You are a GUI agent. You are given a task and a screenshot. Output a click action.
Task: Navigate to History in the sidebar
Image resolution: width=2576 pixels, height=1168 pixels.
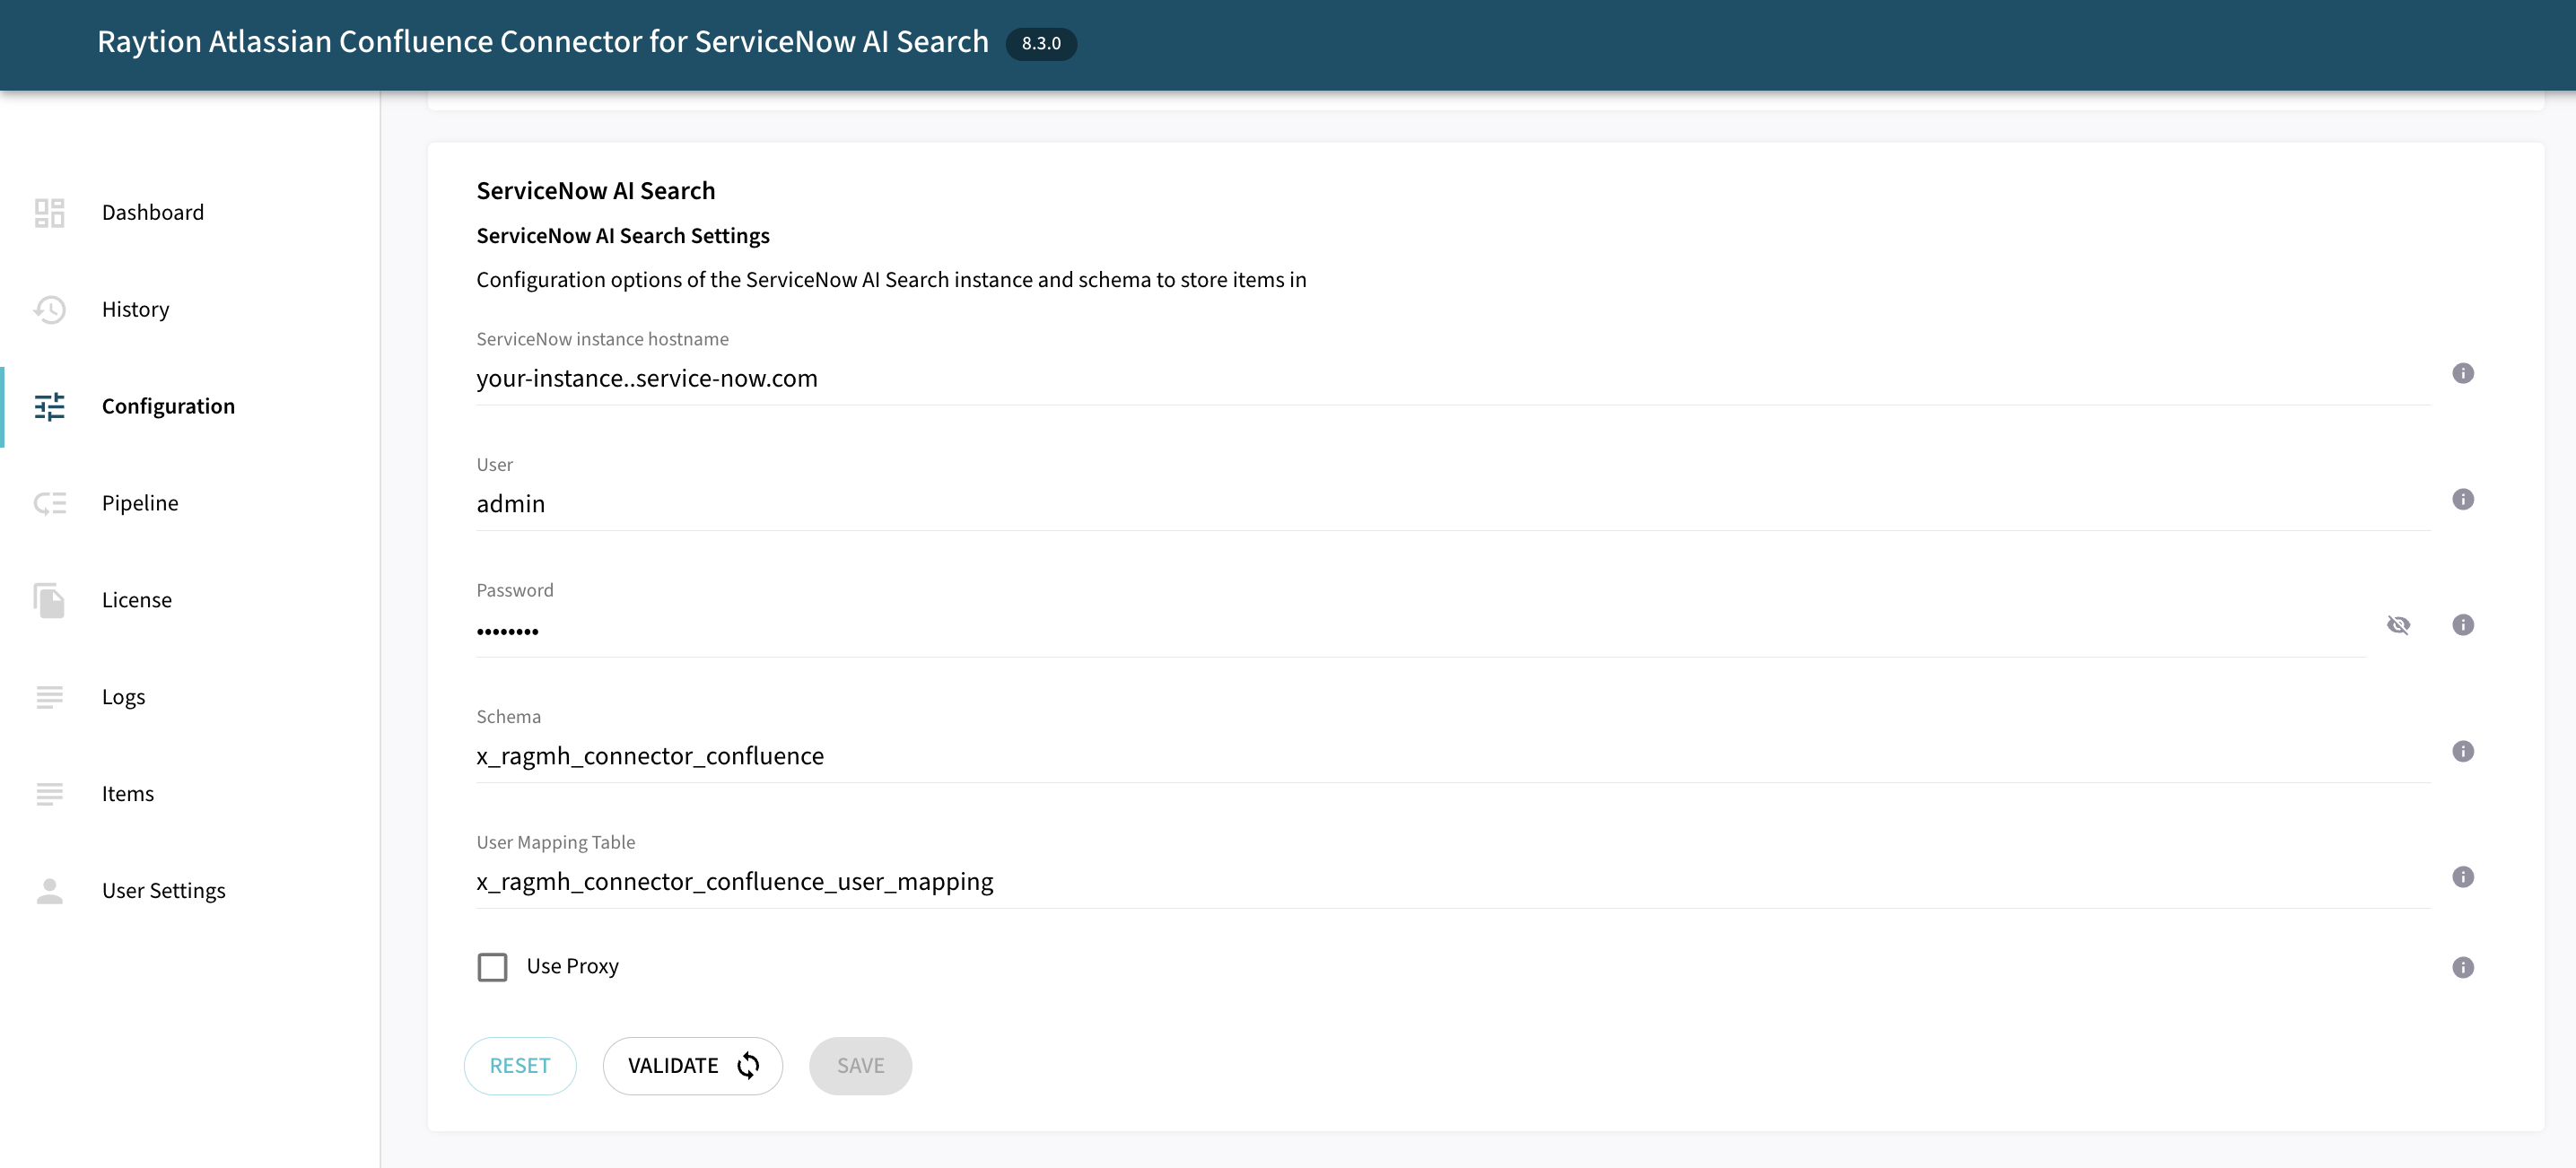(x=135, y=310)
